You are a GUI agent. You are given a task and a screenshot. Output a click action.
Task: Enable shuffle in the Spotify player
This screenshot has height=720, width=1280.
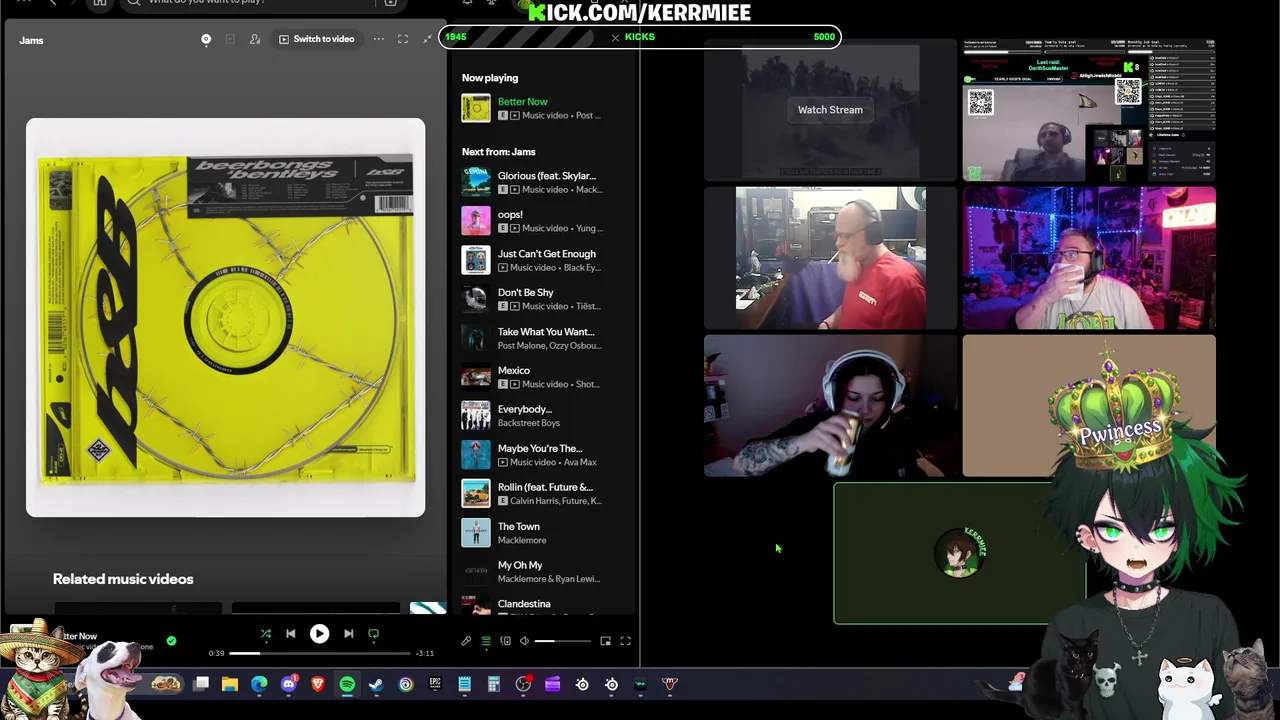265,633
